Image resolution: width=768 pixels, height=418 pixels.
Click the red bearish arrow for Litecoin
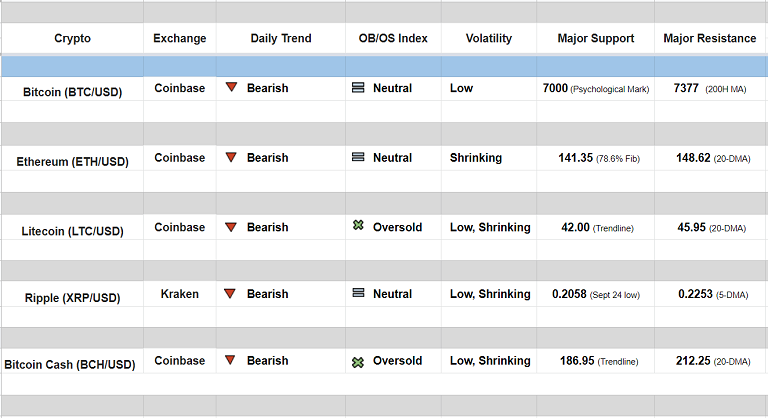click(x=231, y=228)
